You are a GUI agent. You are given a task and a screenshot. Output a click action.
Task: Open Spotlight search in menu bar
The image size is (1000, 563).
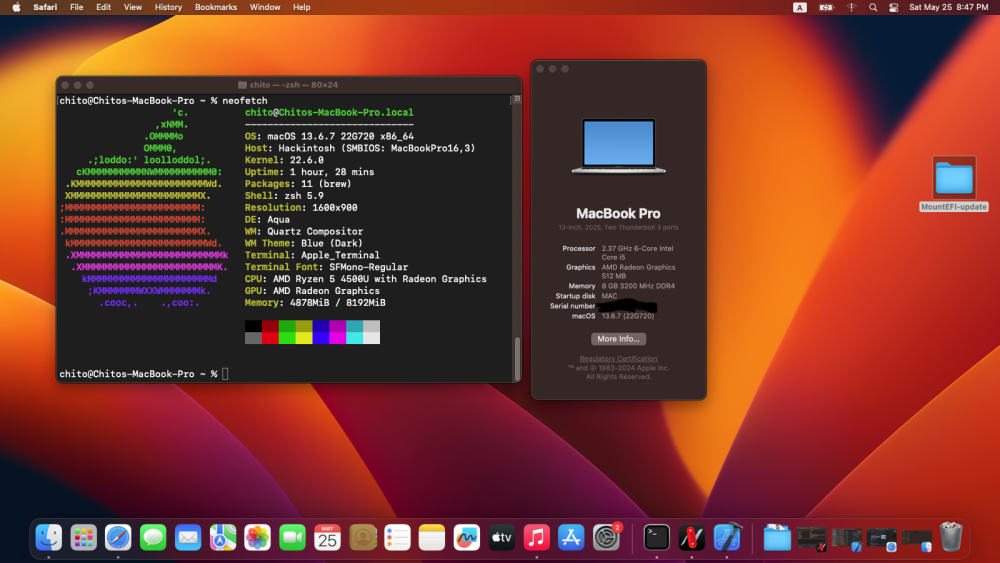(x=872, y=7)
